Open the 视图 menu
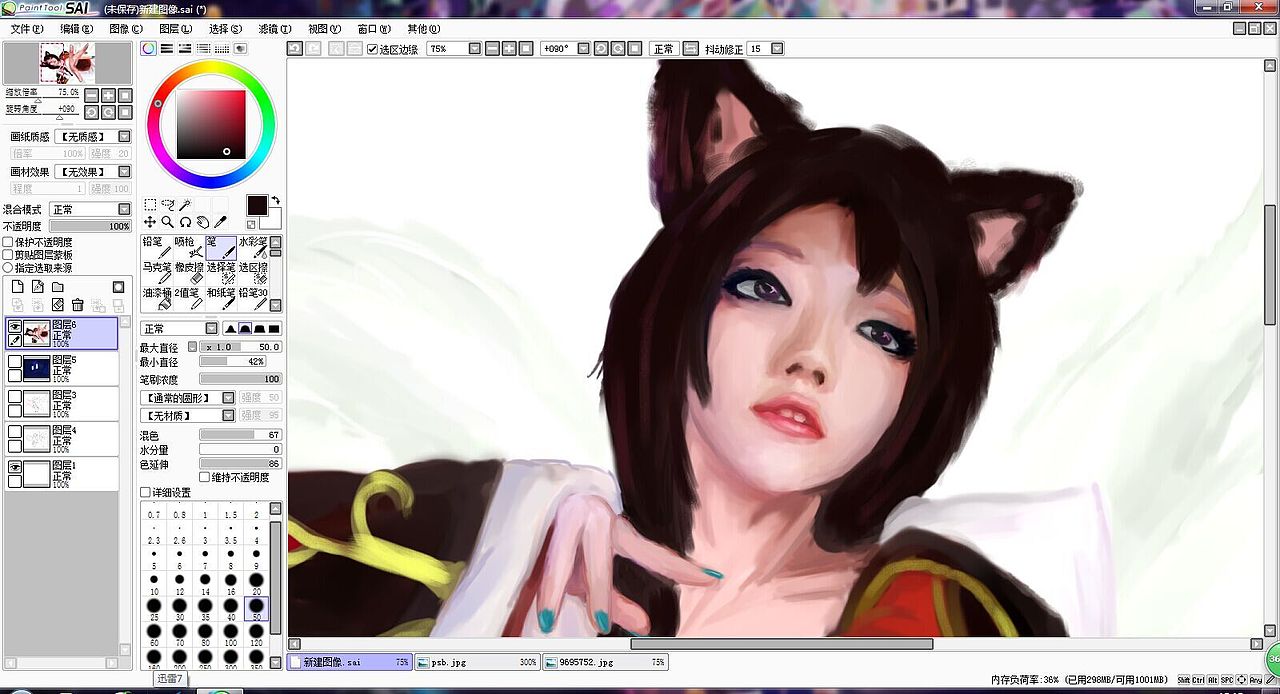The width and height of the screenshot is (1280, 694). (325, 29)
